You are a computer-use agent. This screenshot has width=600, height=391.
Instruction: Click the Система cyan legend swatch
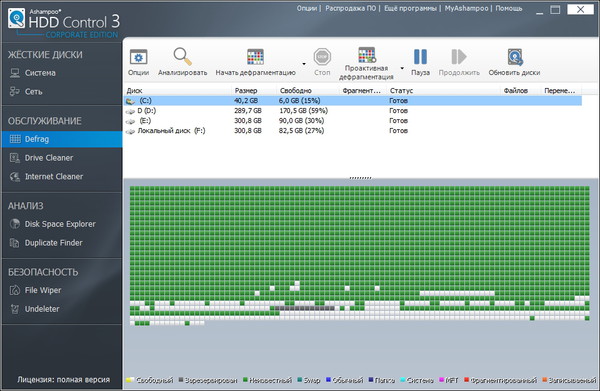coord(403,380)
